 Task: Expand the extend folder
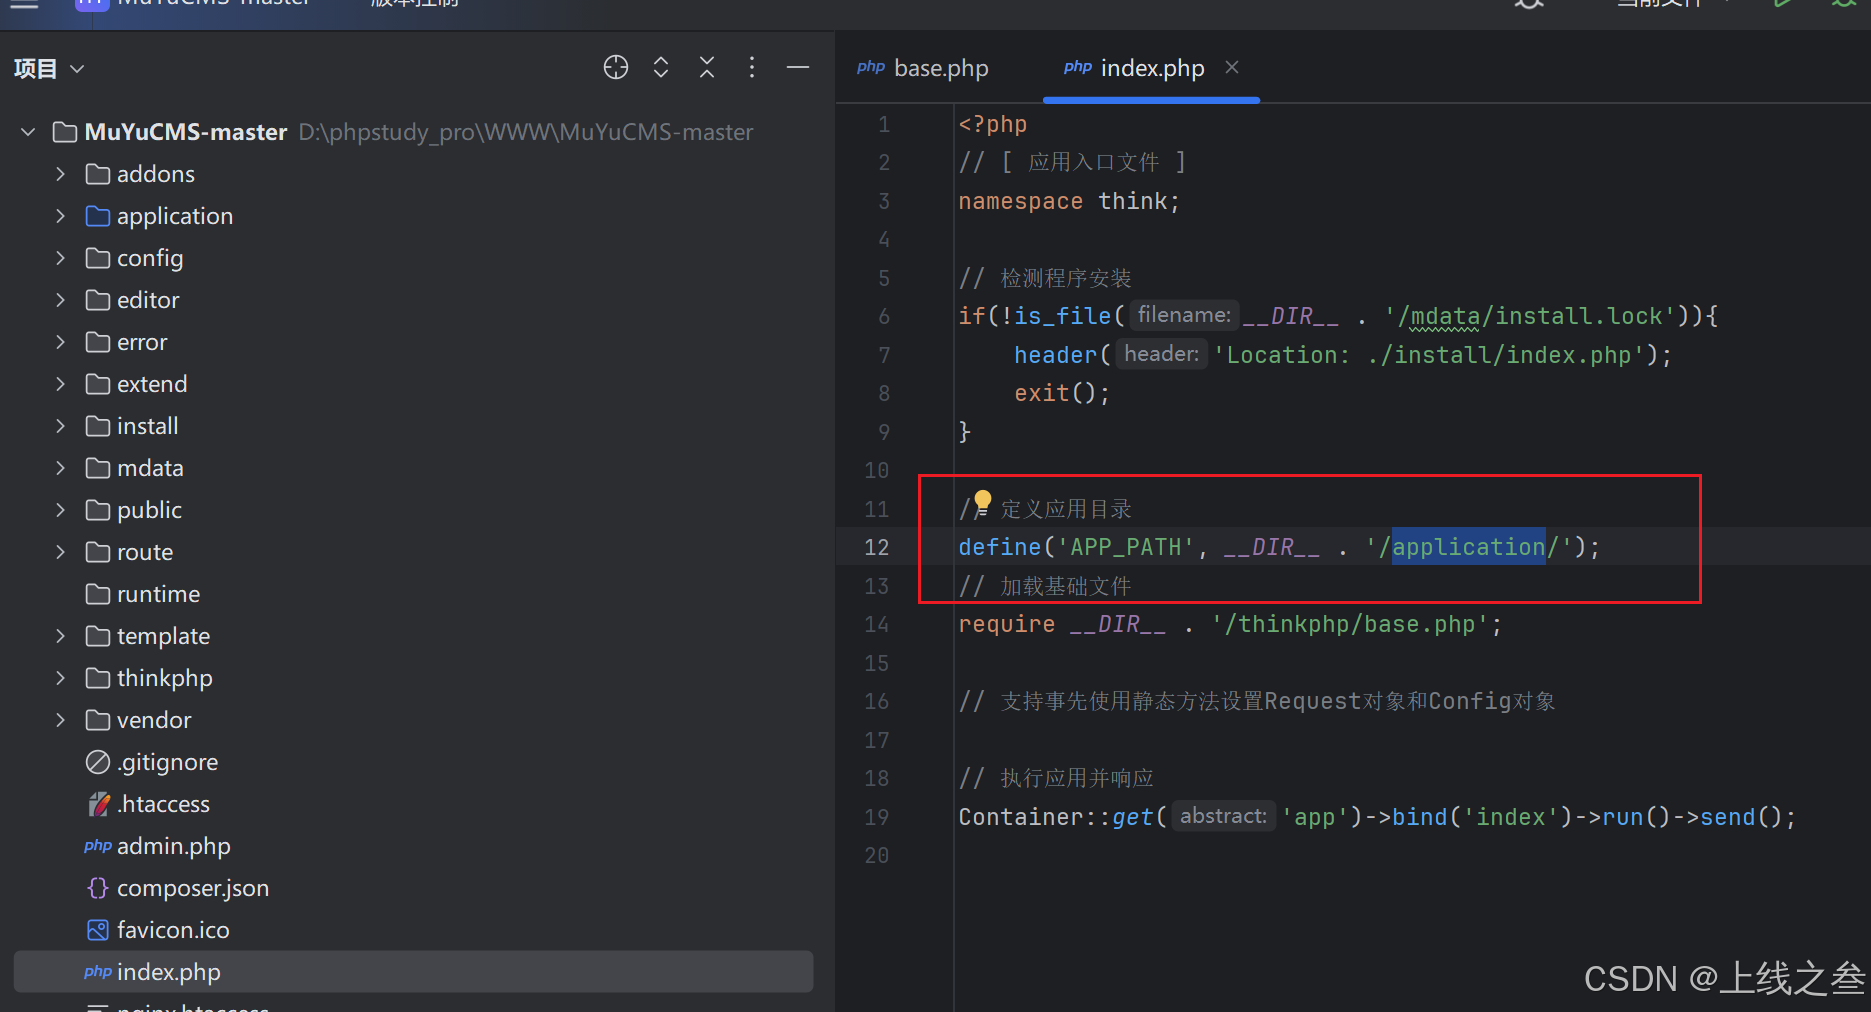[x=60, y=384]
